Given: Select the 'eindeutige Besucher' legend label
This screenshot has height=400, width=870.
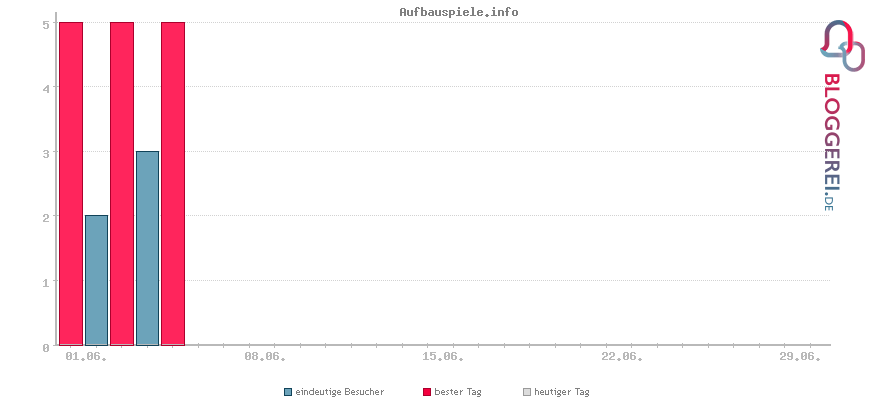Looking at the screenshot, I should tap(340, 392).
